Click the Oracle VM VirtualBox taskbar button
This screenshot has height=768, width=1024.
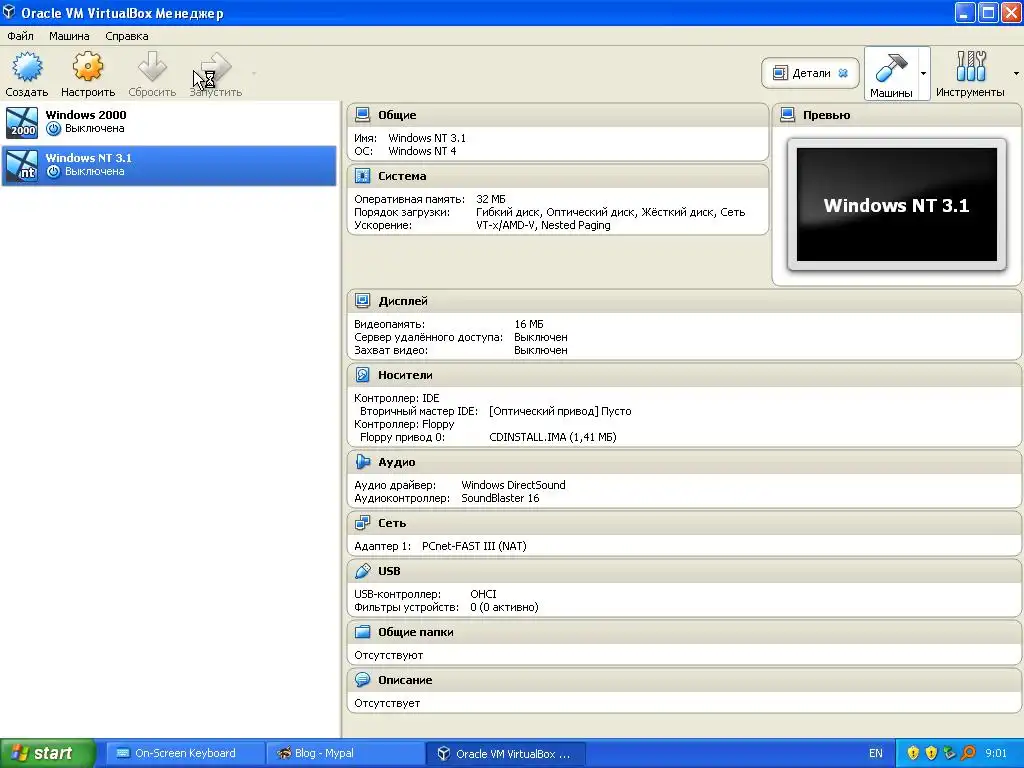(506, 754)
